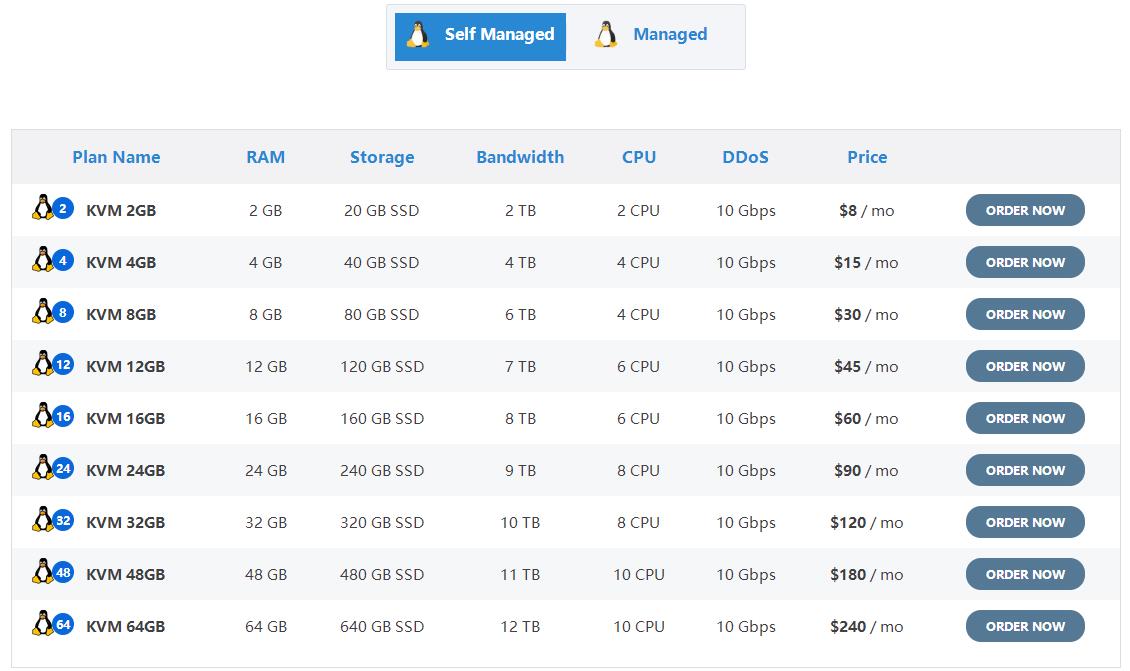
Task: Click the Plan Name column header
Action: [x=116, y=157]
